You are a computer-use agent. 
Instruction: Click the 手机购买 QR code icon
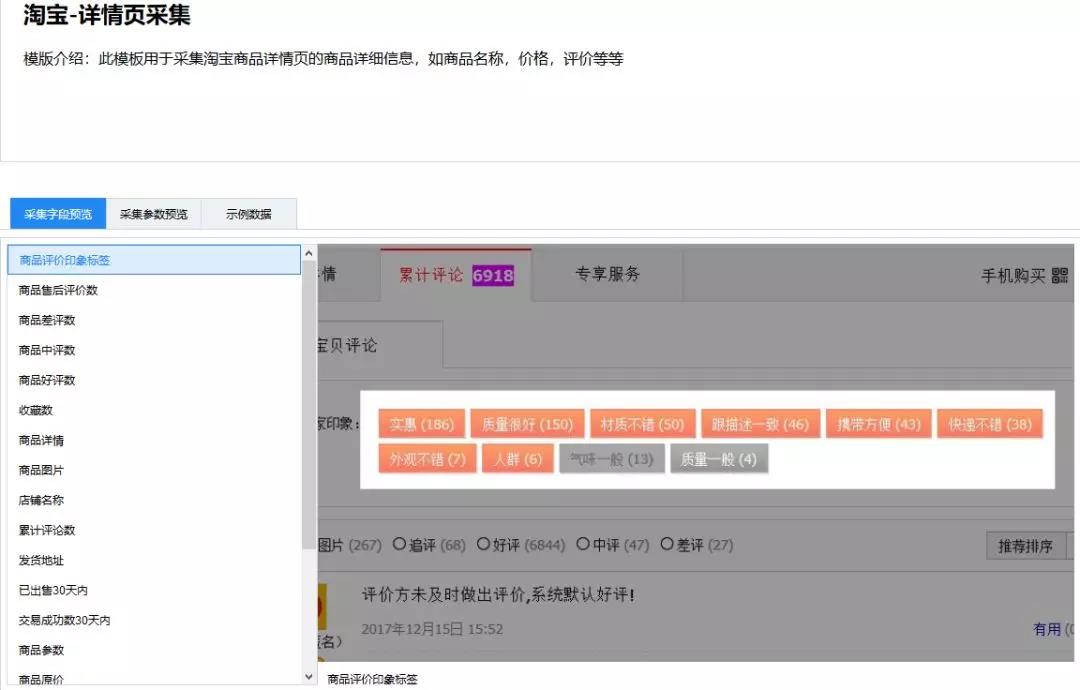point(1060,275)
